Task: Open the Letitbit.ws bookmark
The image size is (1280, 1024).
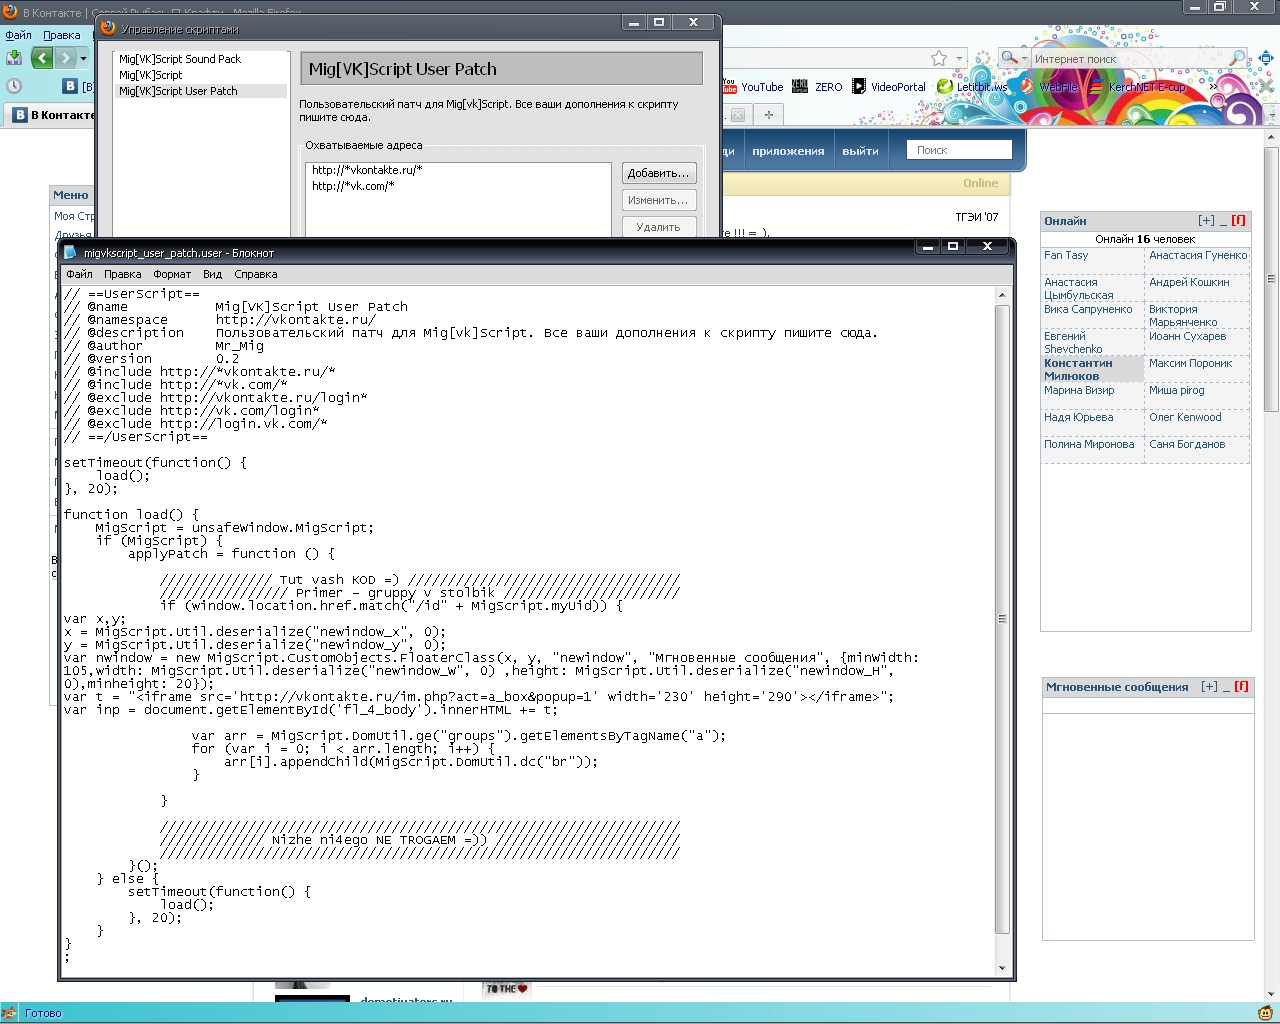Action: pyautogui.click(x=972, y=87)
